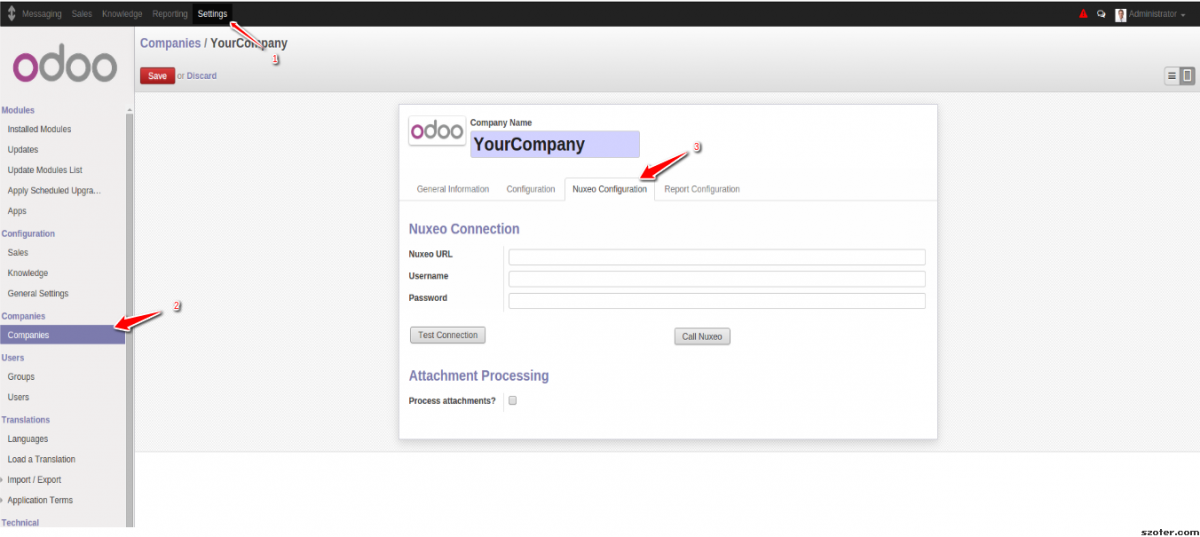Screen dimensions: 1200x537
Task: Click the Modules section header
Action: (18, 110)
